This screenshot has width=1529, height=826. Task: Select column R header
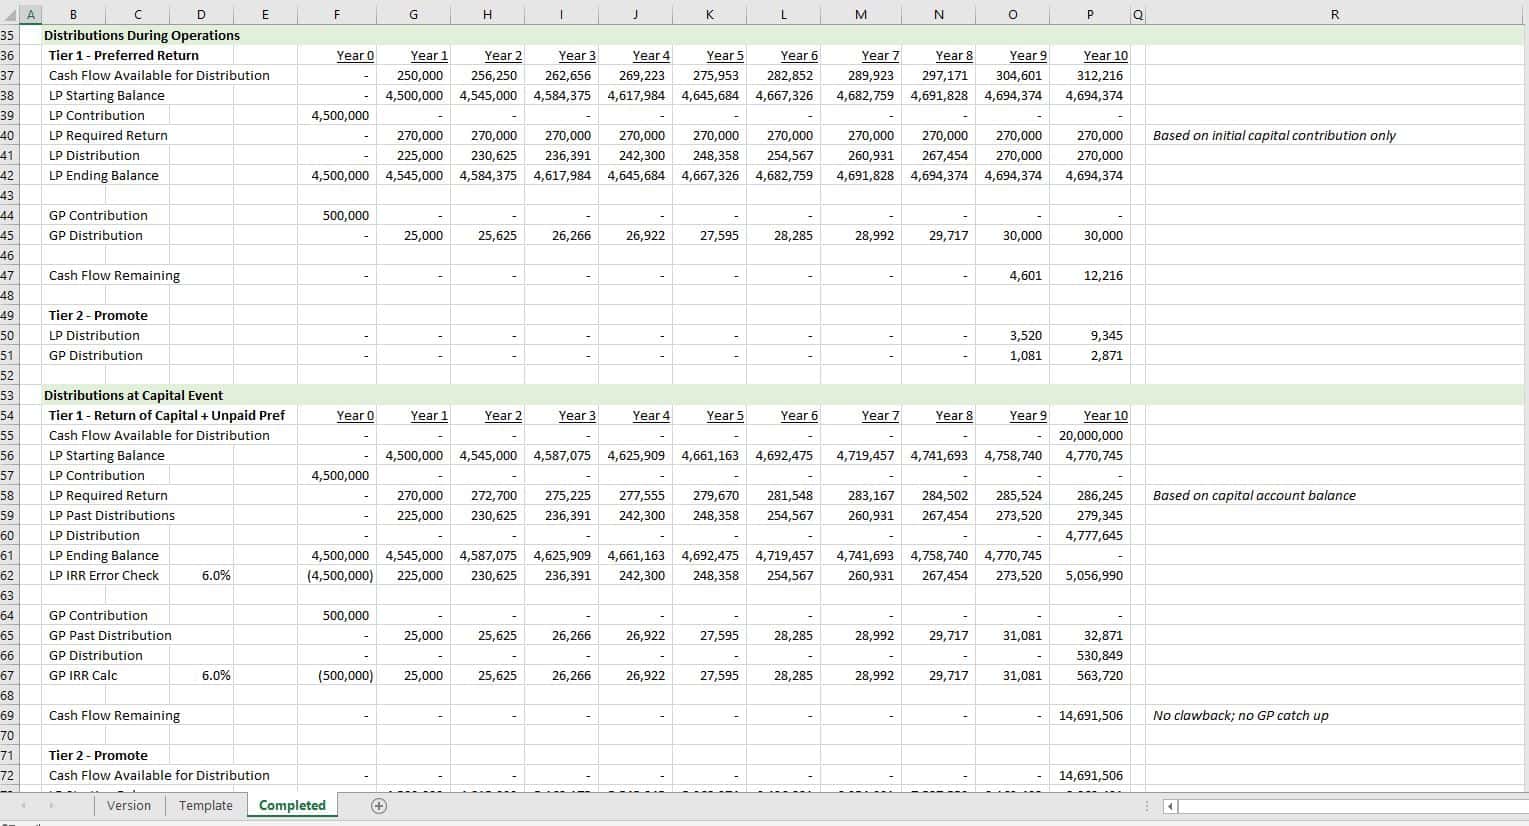click(1335, 14)
